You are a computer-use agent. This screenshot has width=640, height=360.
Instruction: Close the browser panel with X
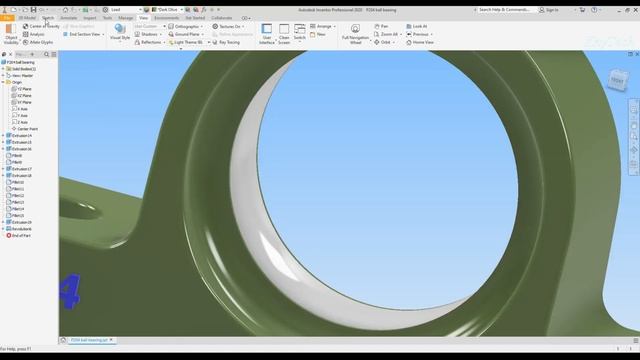11,54
